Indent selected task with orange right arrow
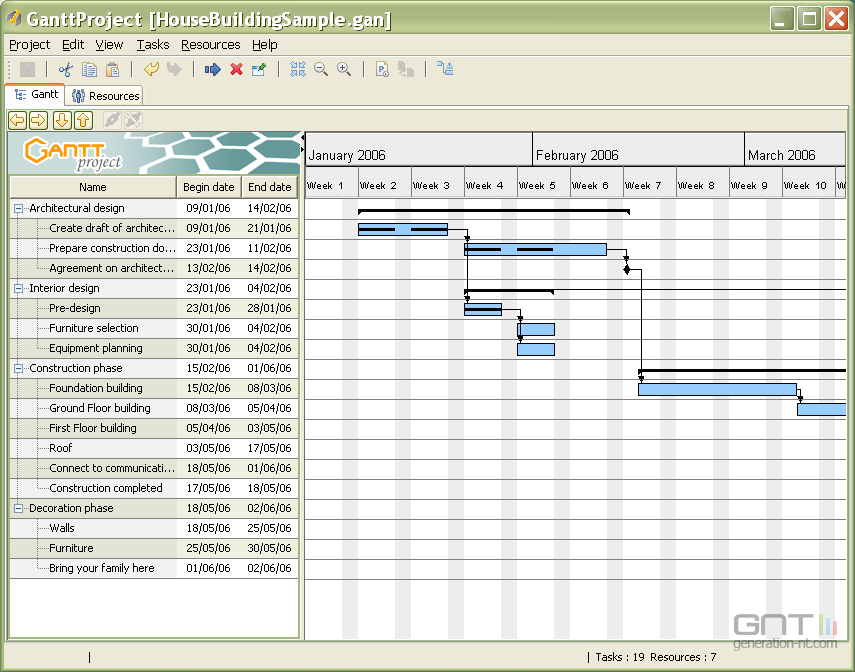 pos(39,120)
